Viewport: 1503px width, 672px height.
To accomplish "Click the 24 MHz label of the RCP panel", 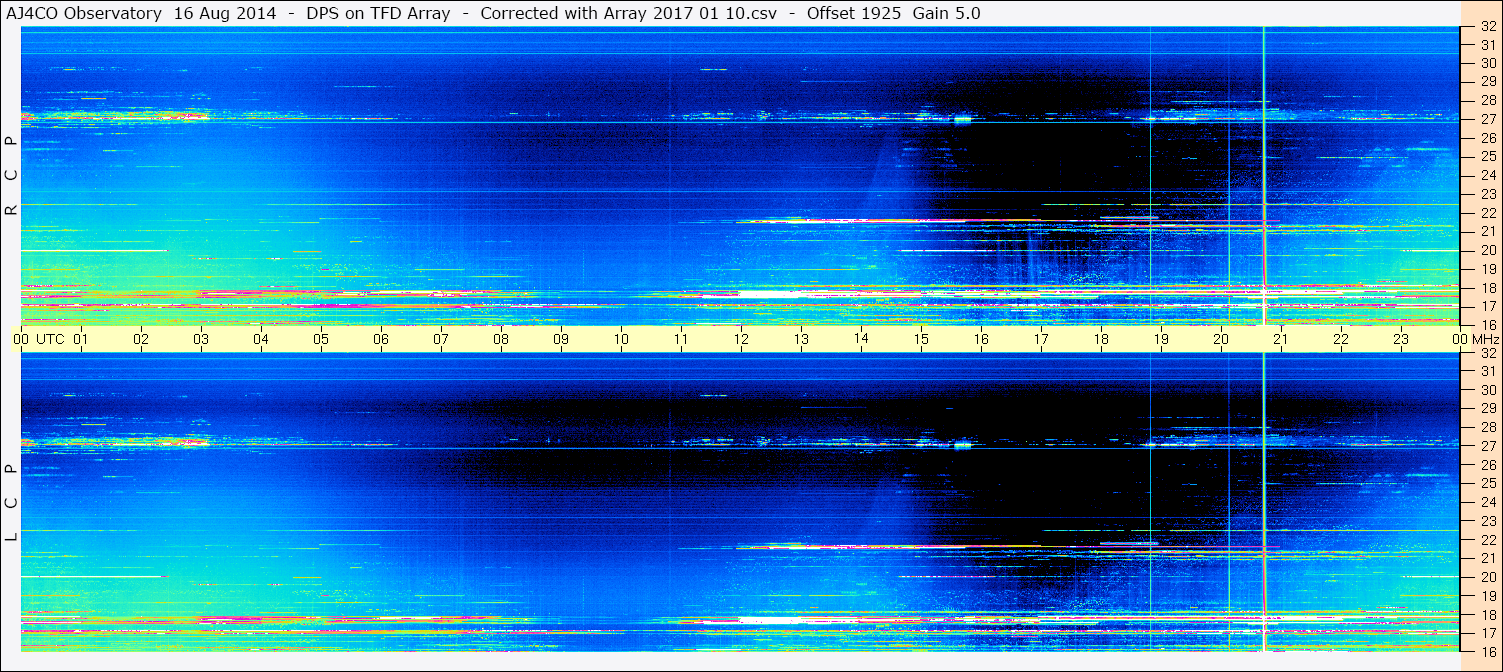I will 1488,176.
